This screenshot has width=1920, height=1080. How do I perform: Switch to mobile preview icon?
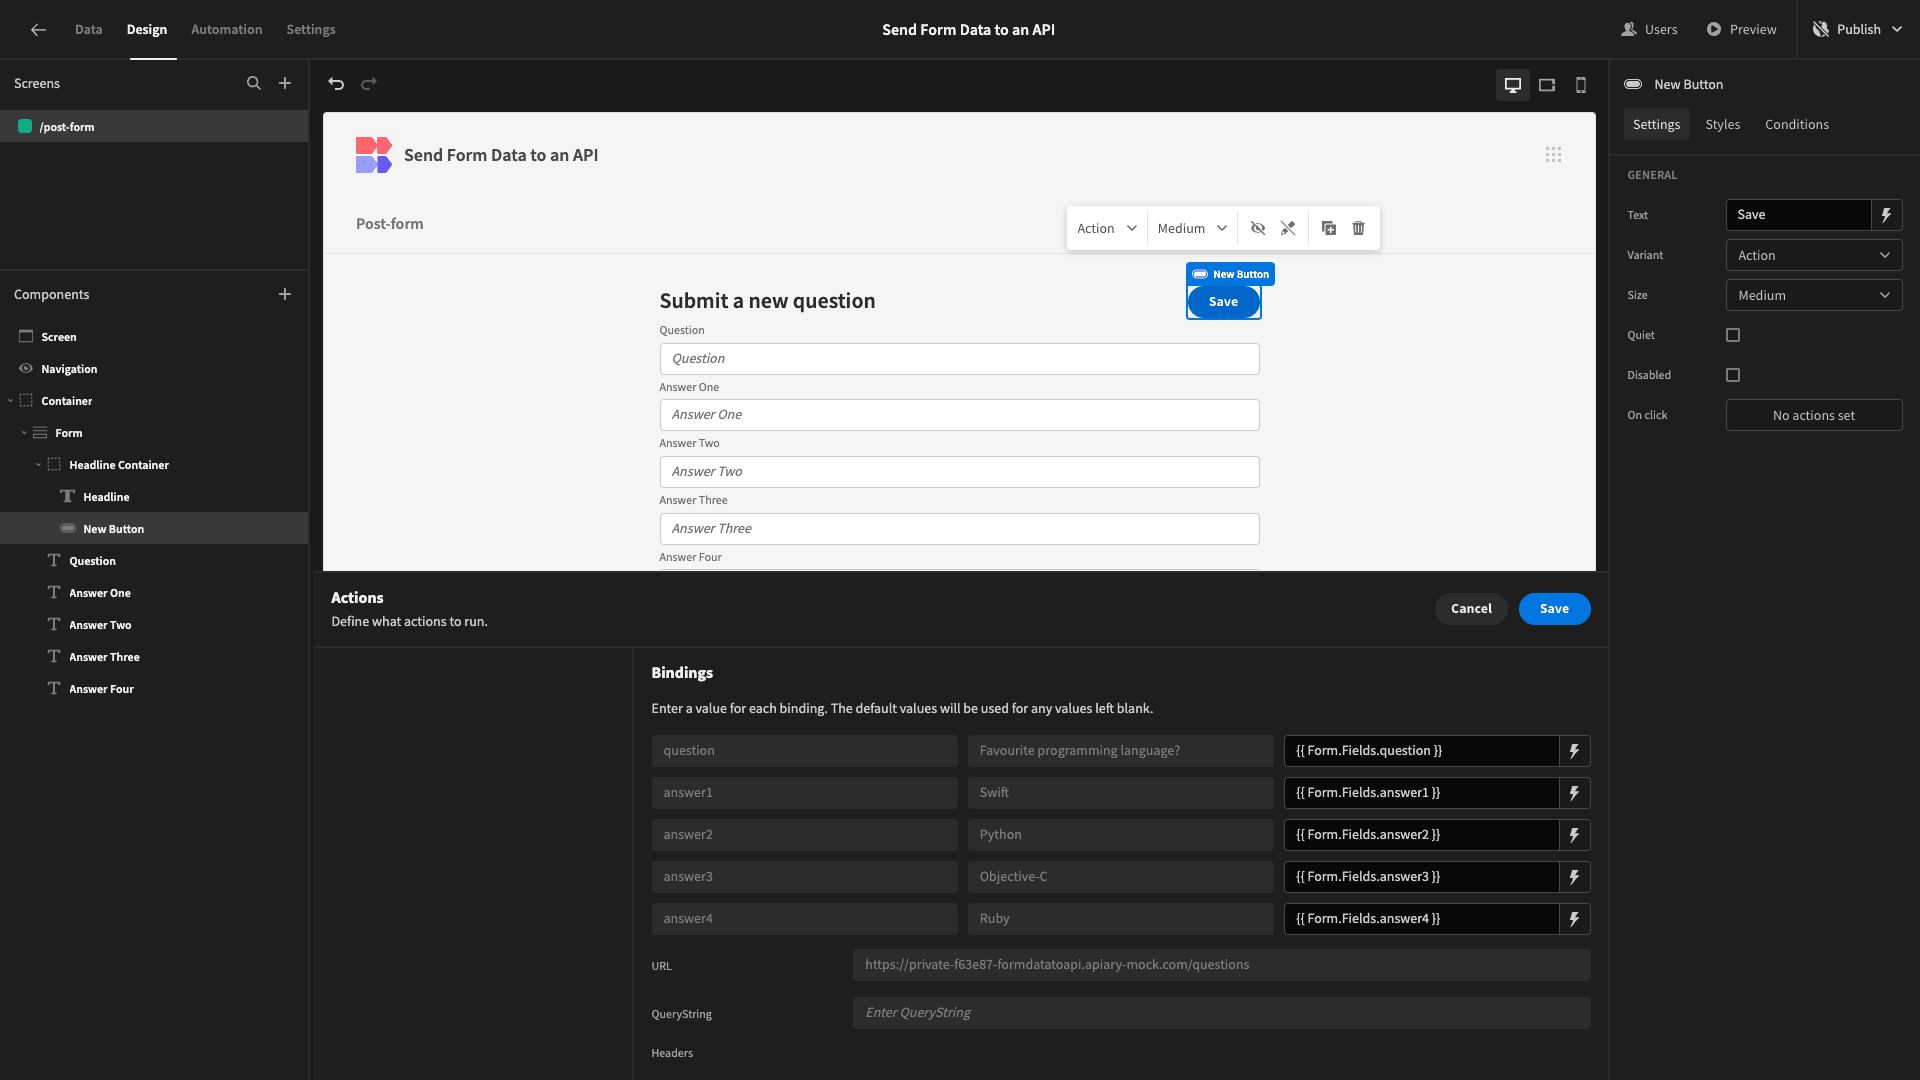pyautogui.click(x=1581, y=85)
